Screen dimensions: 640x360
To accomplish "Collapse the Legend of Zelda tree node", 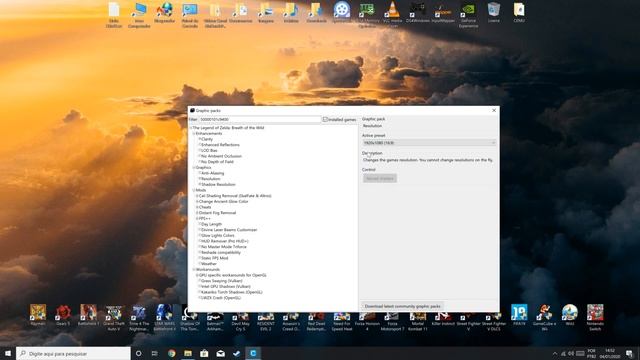I will (191, 128).
